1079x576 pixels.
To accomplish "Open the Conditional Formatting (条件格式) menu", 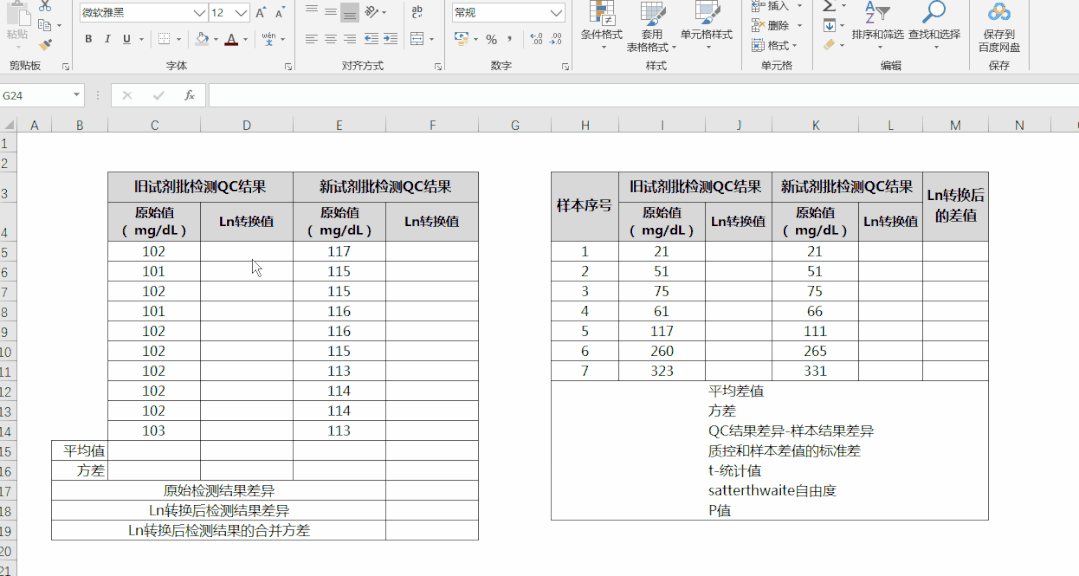I will 601,27.
